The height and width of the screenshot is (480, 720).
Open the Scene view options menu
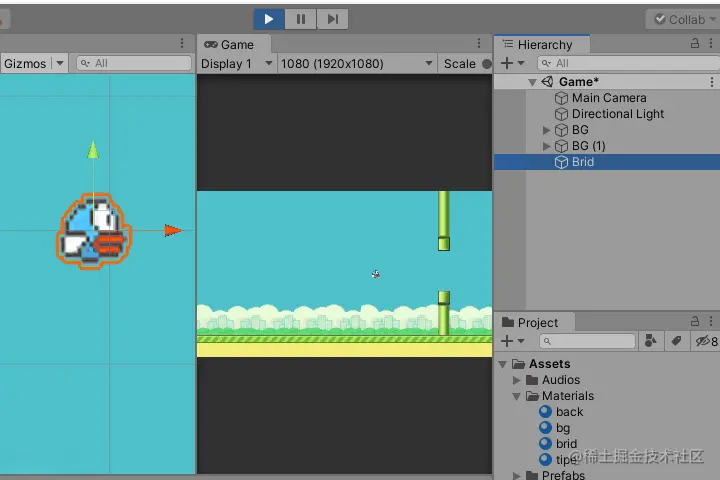[x=182, y=43]
